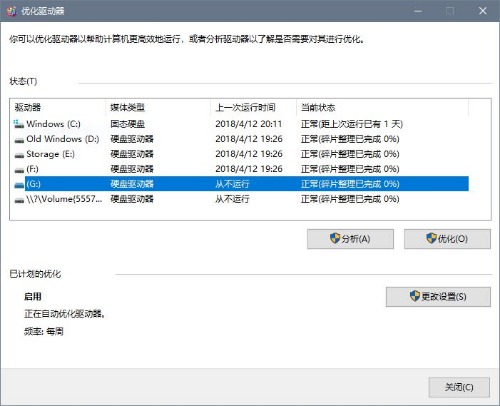This screenshot has width=500, height=406.
Task: Click the Storage (E:) drive icon
Action: (x=19, y=154)
